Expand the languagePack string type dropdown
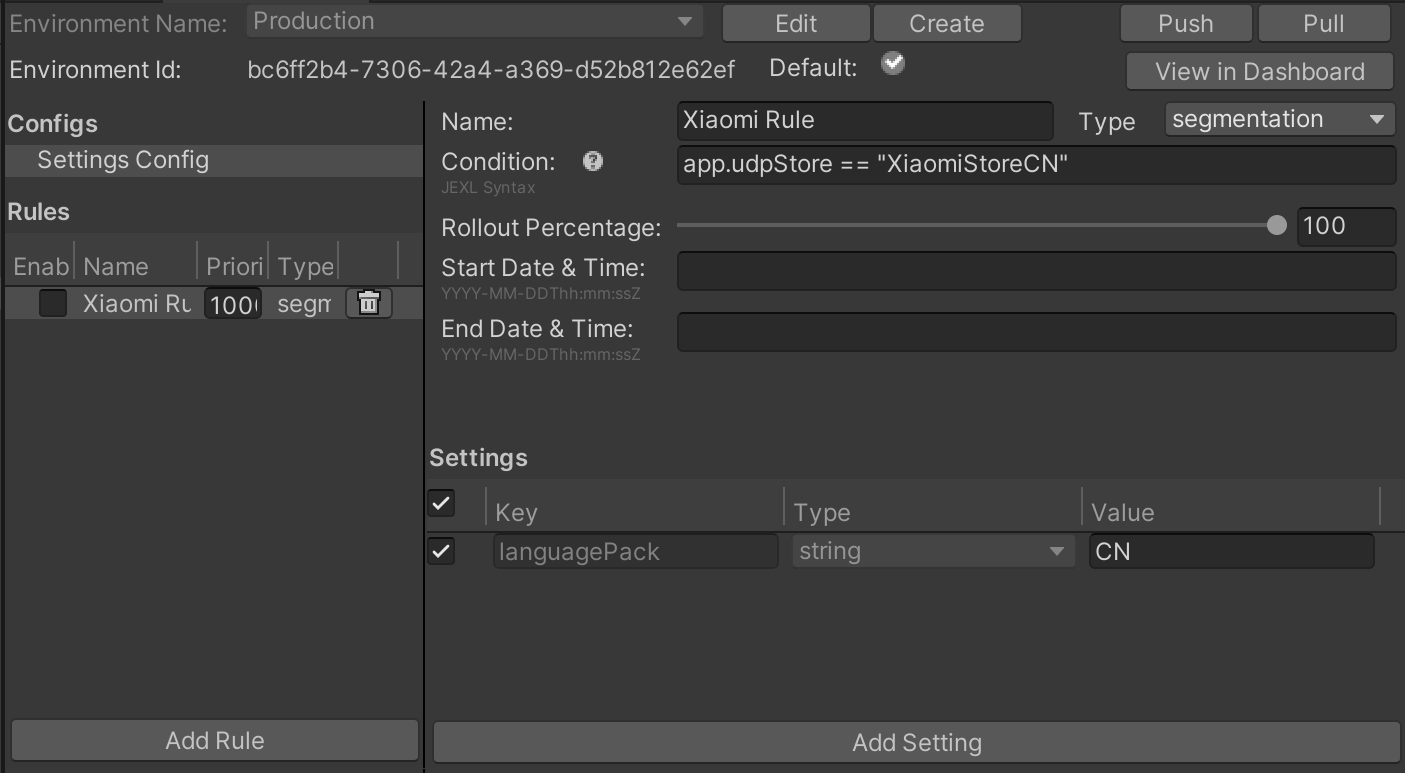This screenshot has width=1405, height=773. pos(930,551)
